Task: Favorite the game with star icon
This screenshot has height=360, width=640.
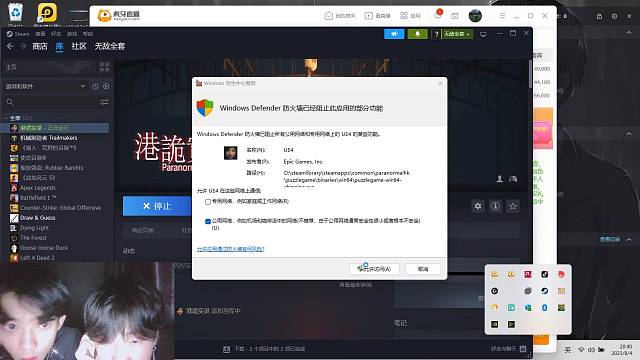Action: [x=513, y=206]
